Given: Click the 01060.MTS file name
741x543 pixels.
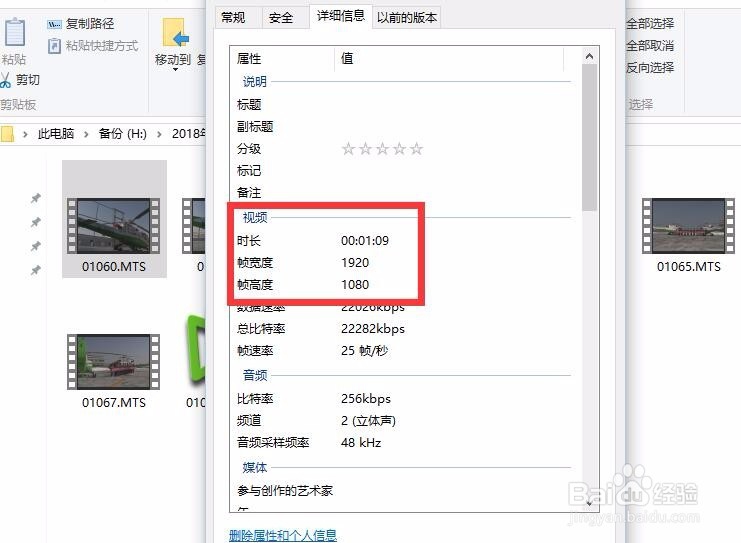Looking at the screenshot, I should coord(113,267).
